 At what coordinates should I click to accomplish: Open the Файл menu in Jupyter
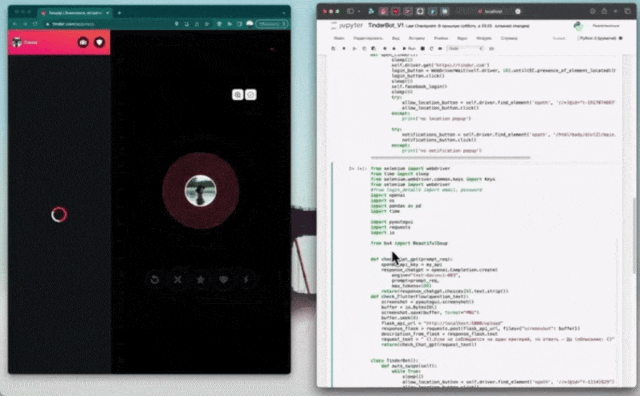click(339, 38)
